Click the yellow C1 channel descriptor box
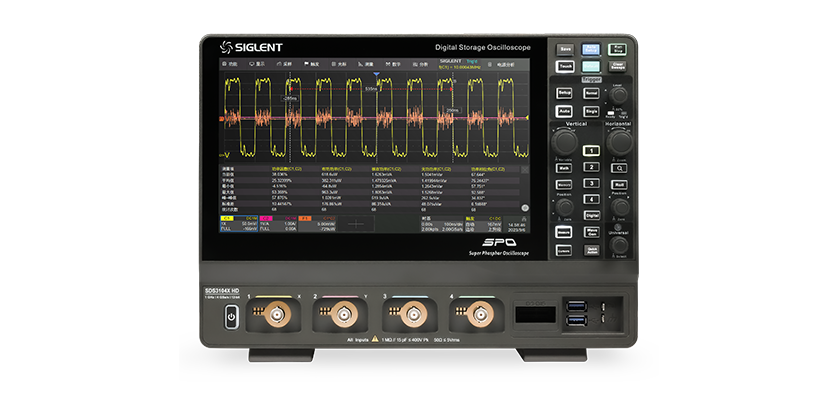 click(x=239, y=224)
